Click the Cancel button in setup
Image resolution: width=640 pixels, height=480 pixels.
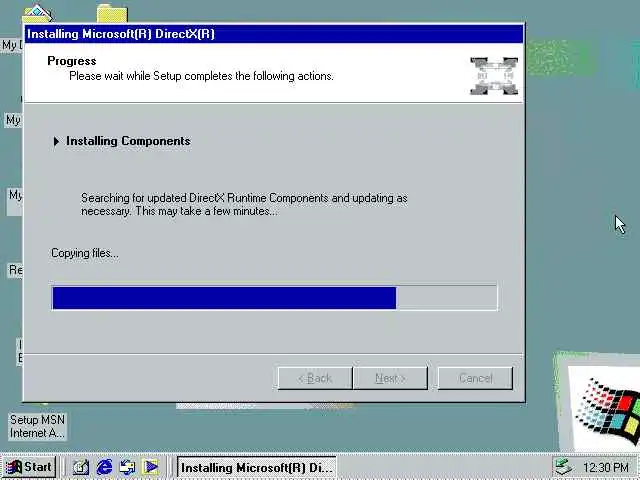click(x=475, y=378)
